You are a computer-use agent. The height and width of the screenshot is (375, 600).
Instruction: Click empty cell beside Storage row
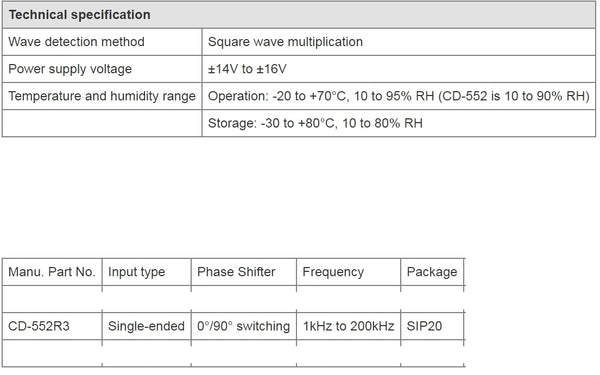point(102,123)
